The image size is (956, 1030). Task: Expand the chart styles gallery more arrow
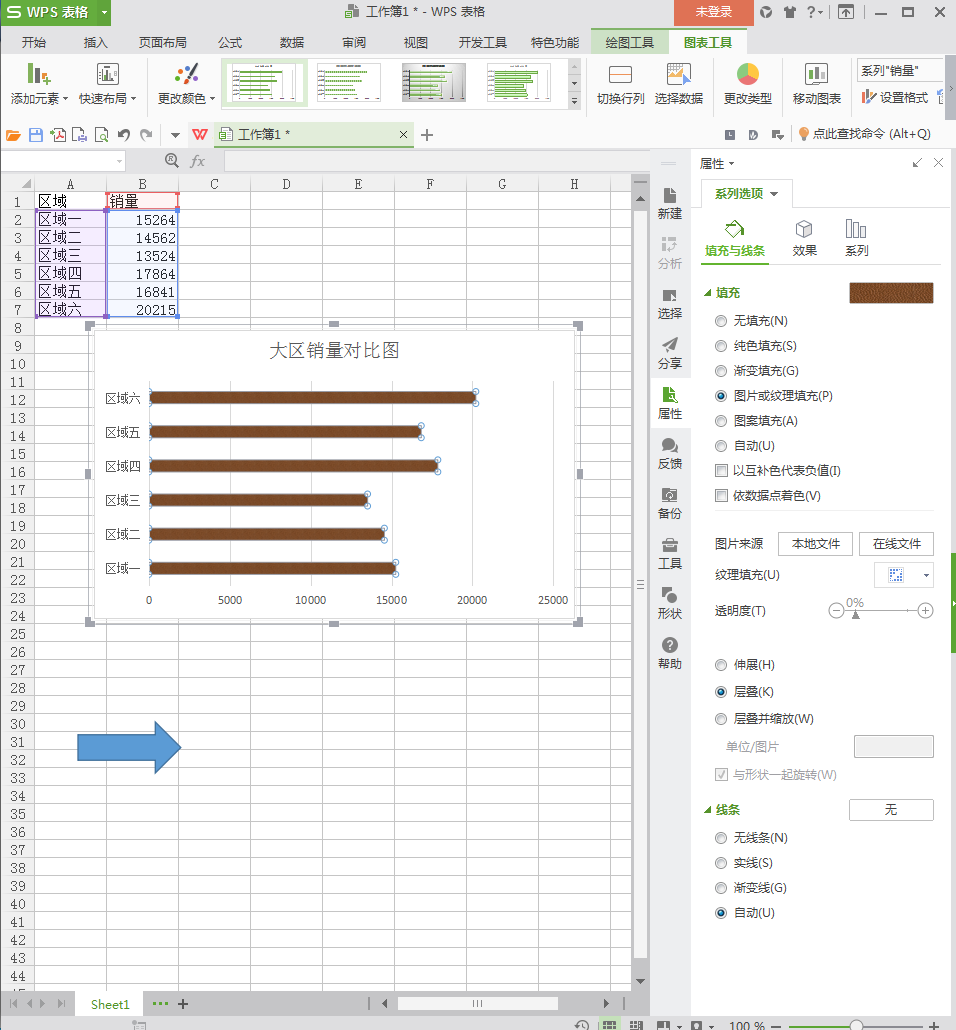pyautogui.click(x=574, y=101)
